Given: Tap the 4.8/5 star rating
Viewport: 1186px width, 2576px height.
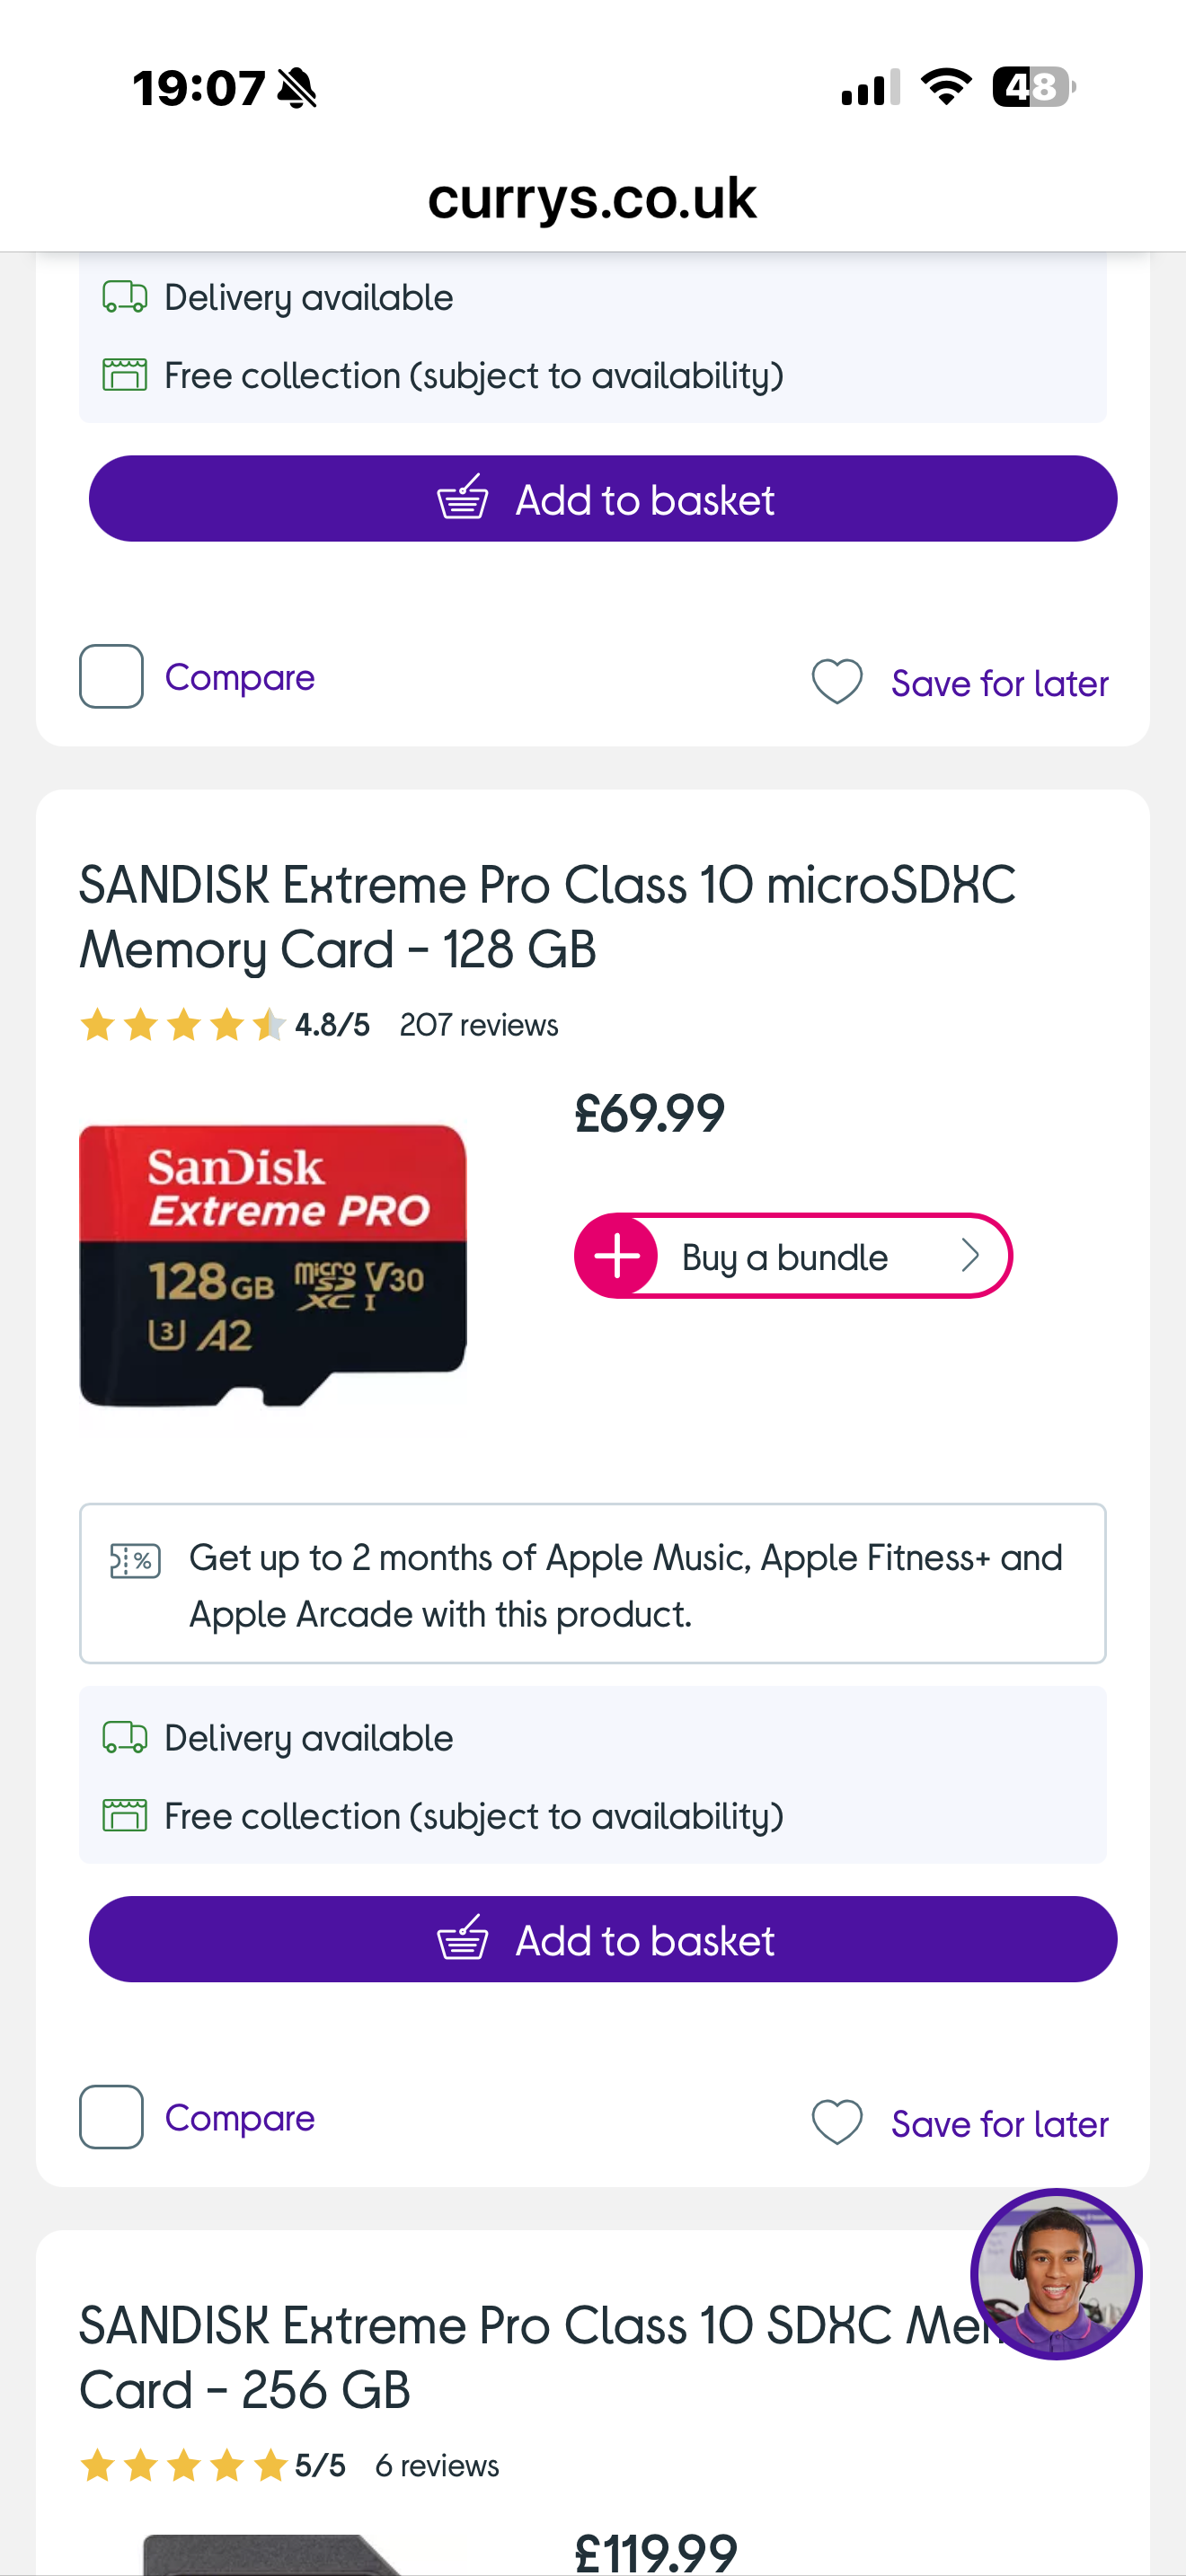Looking at the screenshot, I should [x=225, y=1025].
